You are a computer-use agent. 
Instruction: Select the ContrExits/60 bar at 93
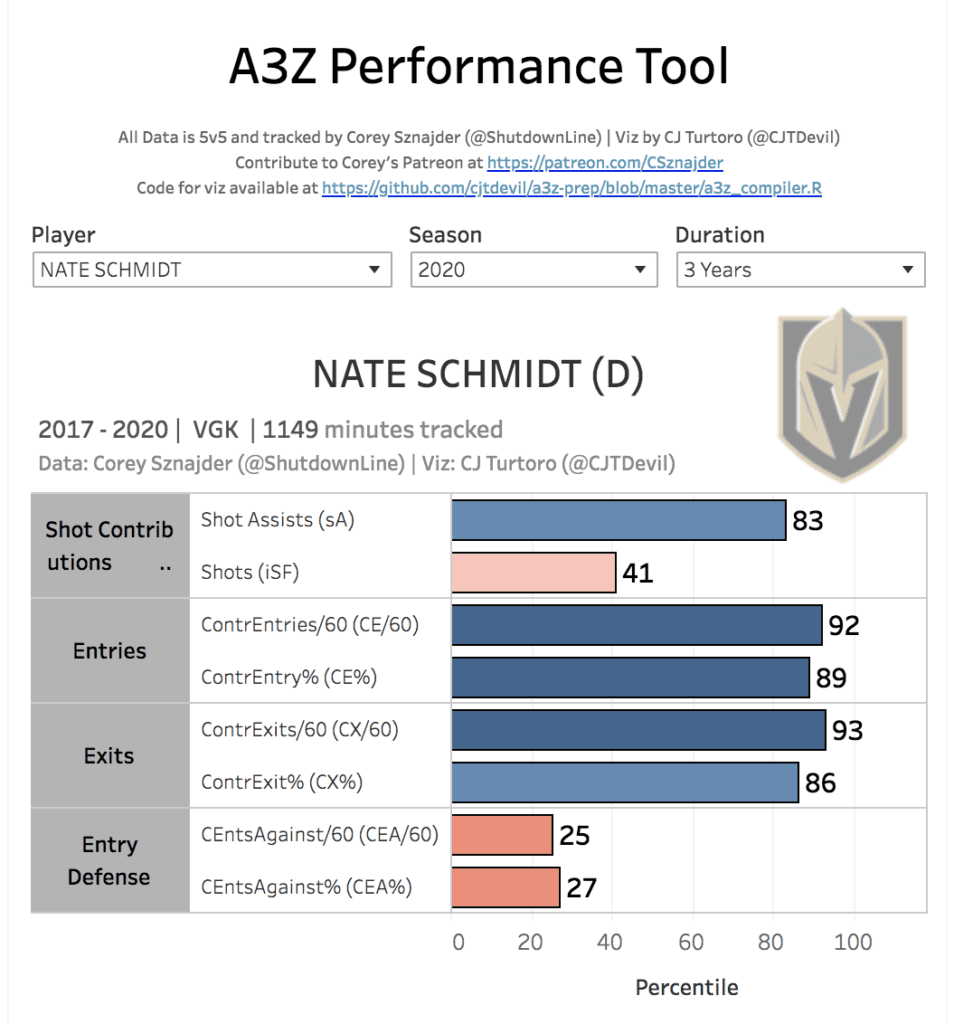[638, 730]
